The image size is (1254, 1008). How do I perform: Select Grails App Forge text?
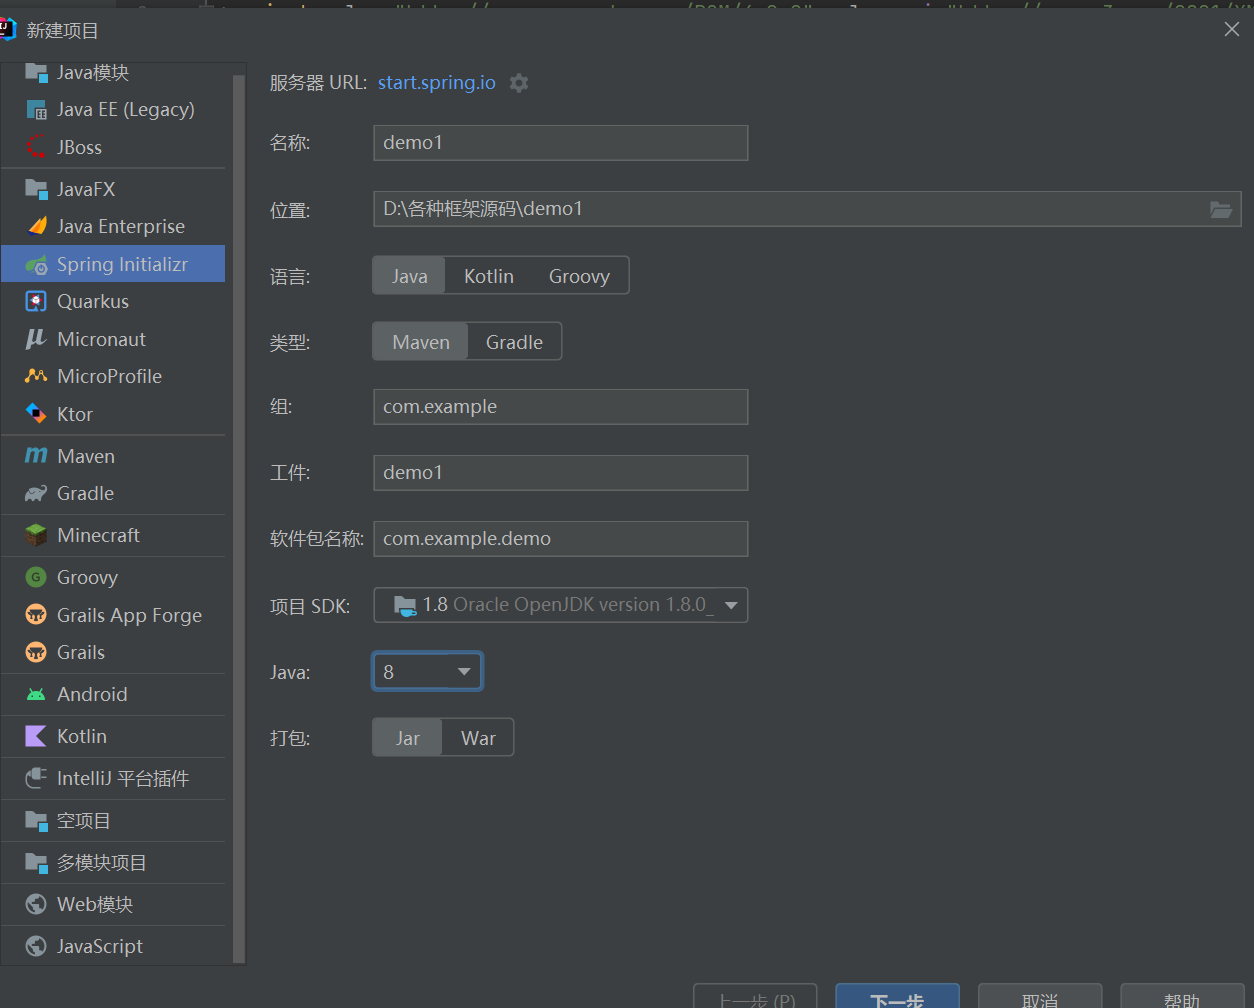[x=130, y=615]
